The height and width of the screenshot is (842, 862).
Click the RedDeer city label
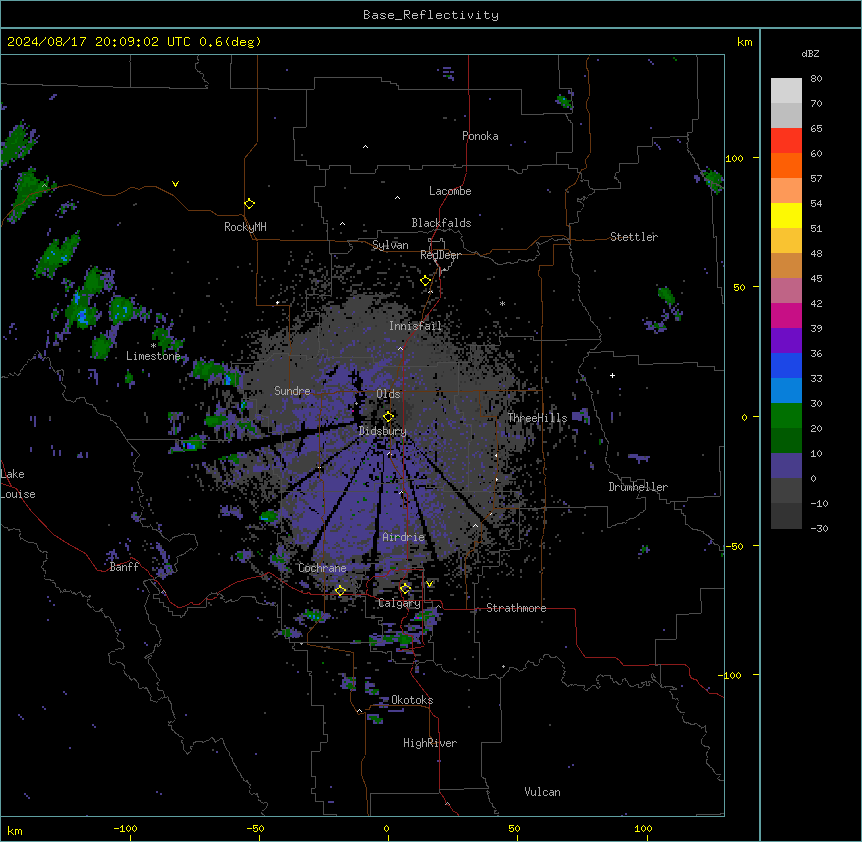point(440,255)
